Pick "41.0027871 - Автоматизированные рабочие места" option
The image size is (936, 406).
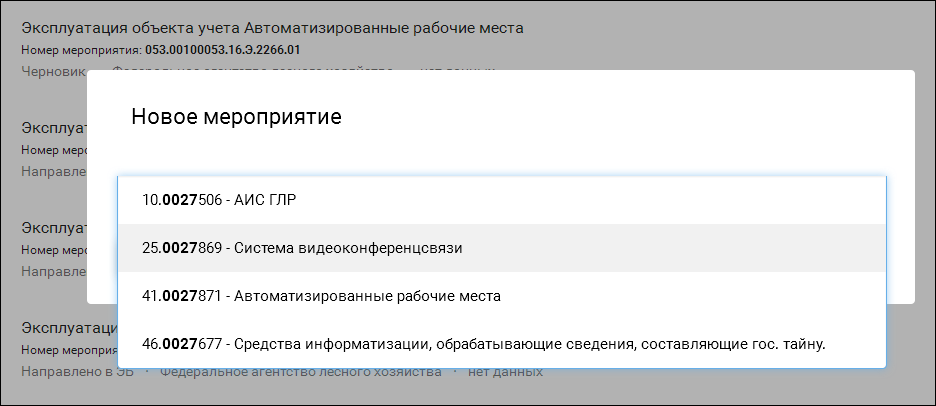pos(501,296)
